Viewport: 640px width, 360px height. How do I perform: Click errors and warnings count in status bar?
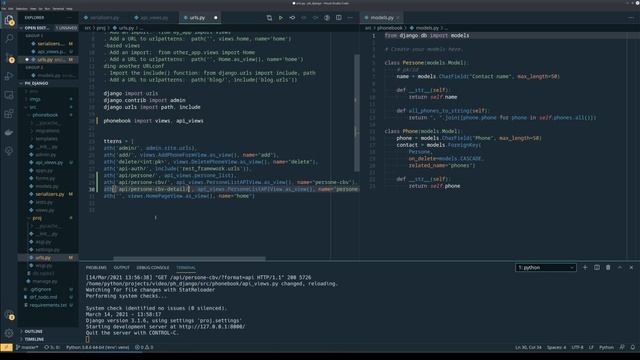(x=144, y=347)
